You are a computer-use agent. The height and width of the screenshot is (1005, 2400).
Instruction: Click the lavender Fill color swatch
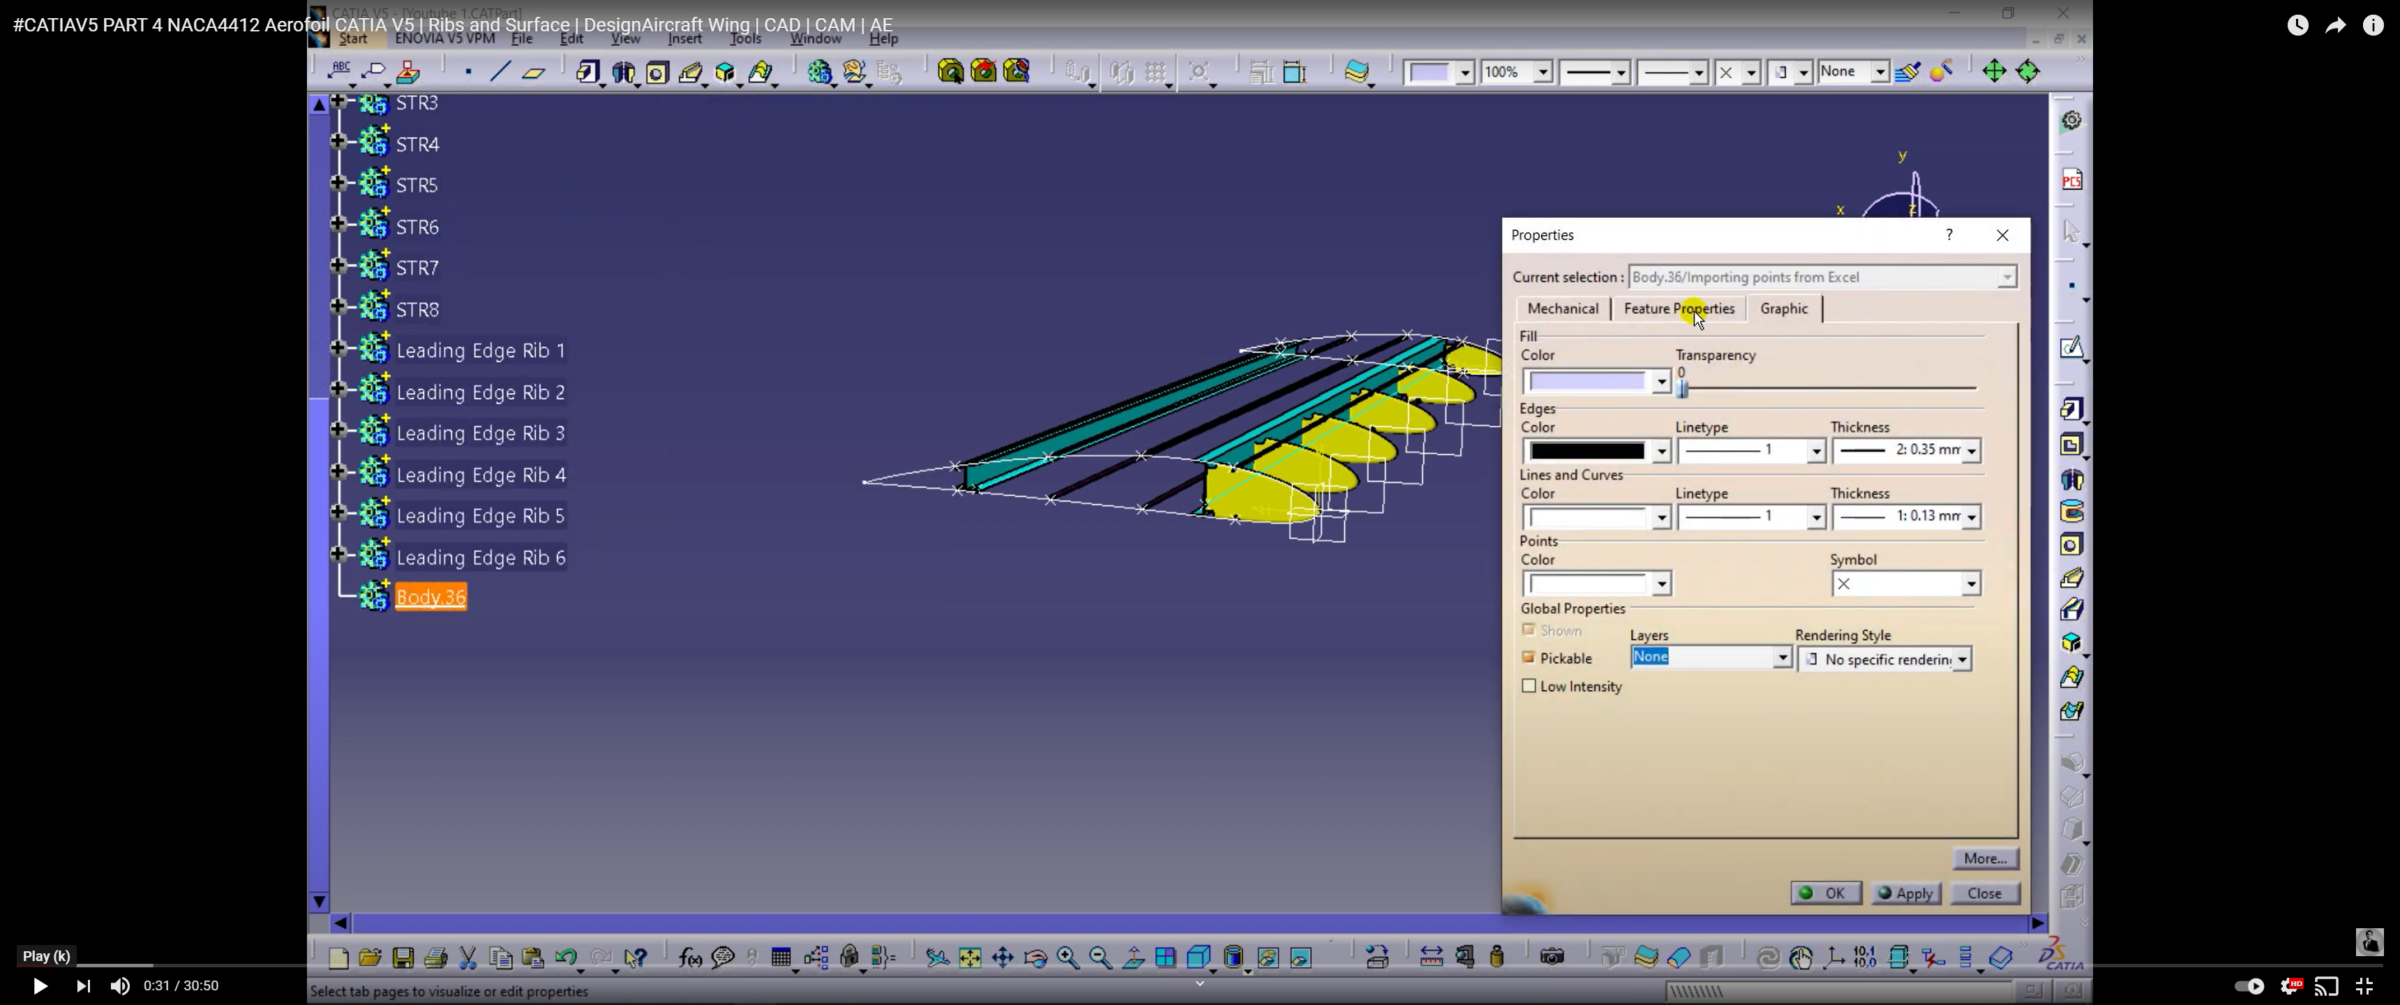click(x=1586, y=381)
